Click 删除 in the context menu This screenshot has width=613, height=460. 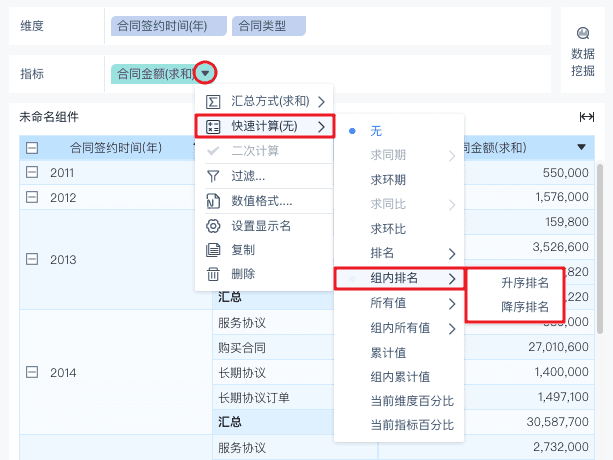click(x=243, y=274)
